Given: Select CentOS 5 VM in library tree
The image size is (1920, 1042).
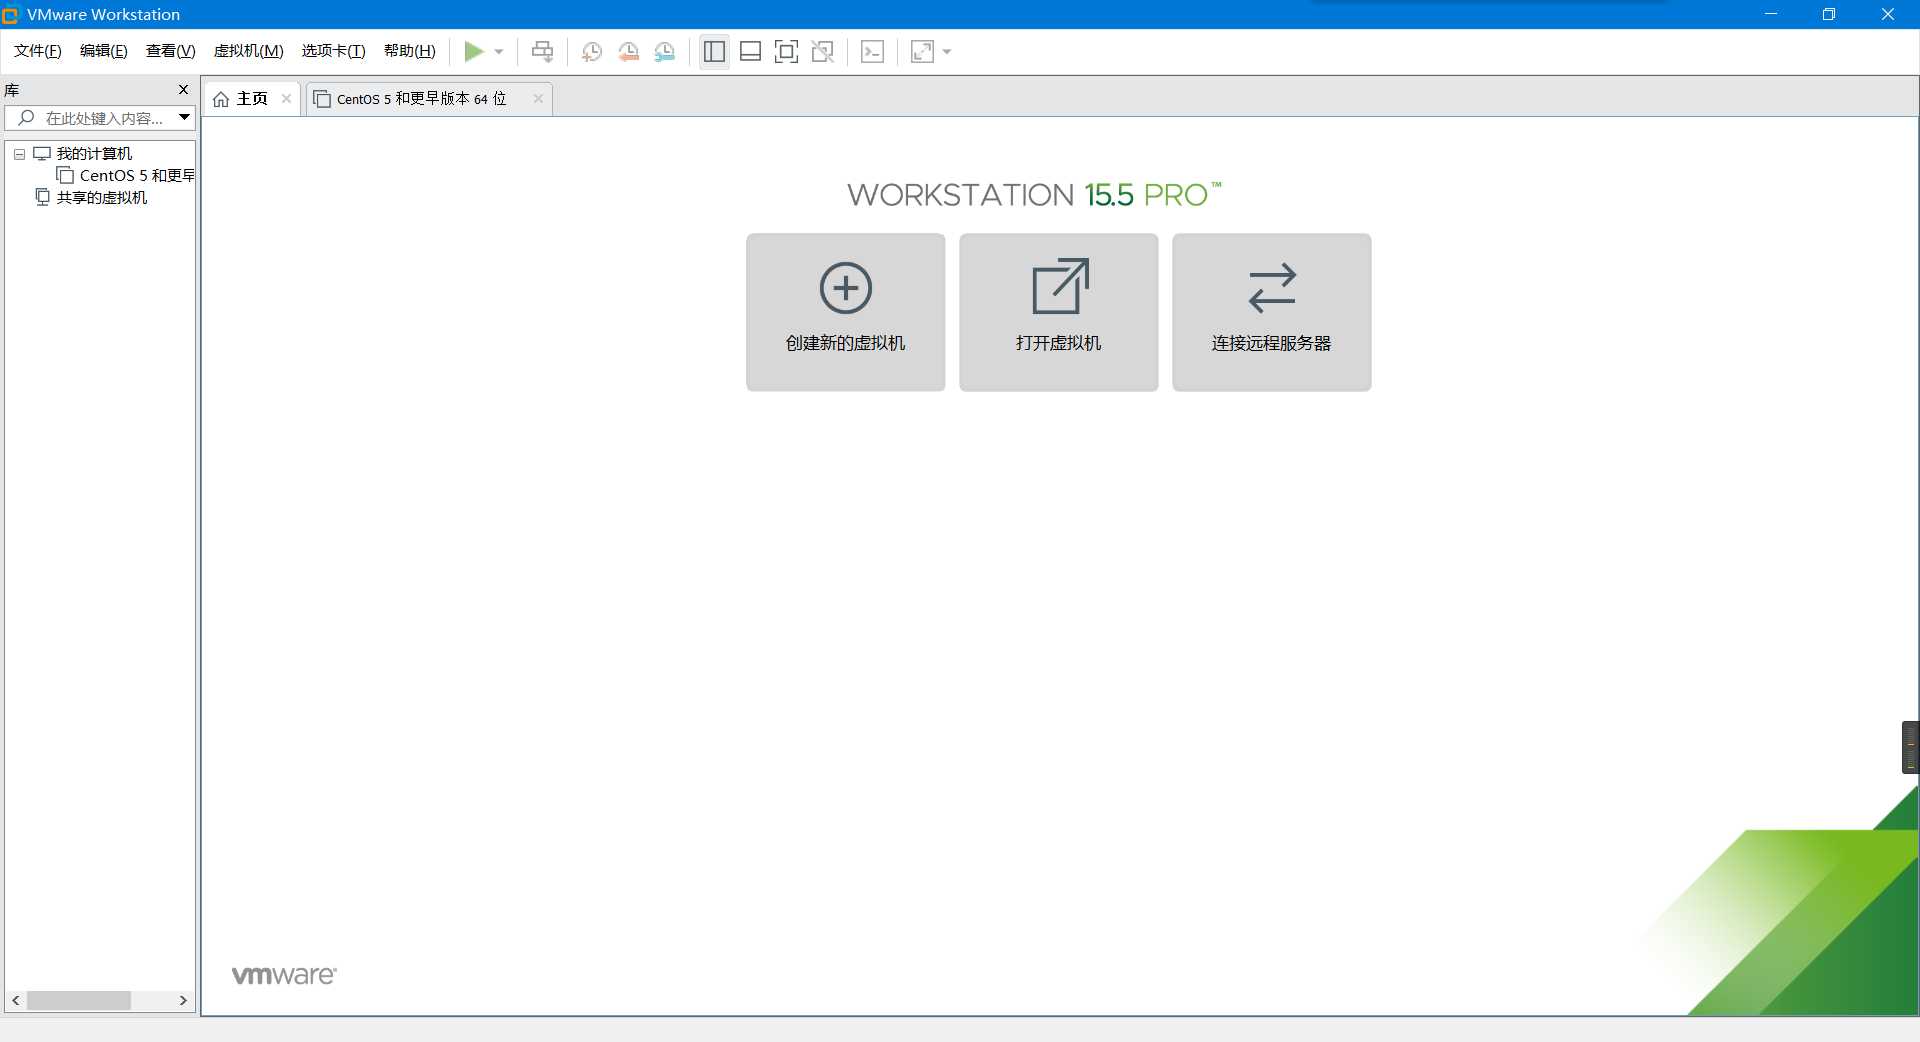Looking at the screenshot, I should [136, 175].
